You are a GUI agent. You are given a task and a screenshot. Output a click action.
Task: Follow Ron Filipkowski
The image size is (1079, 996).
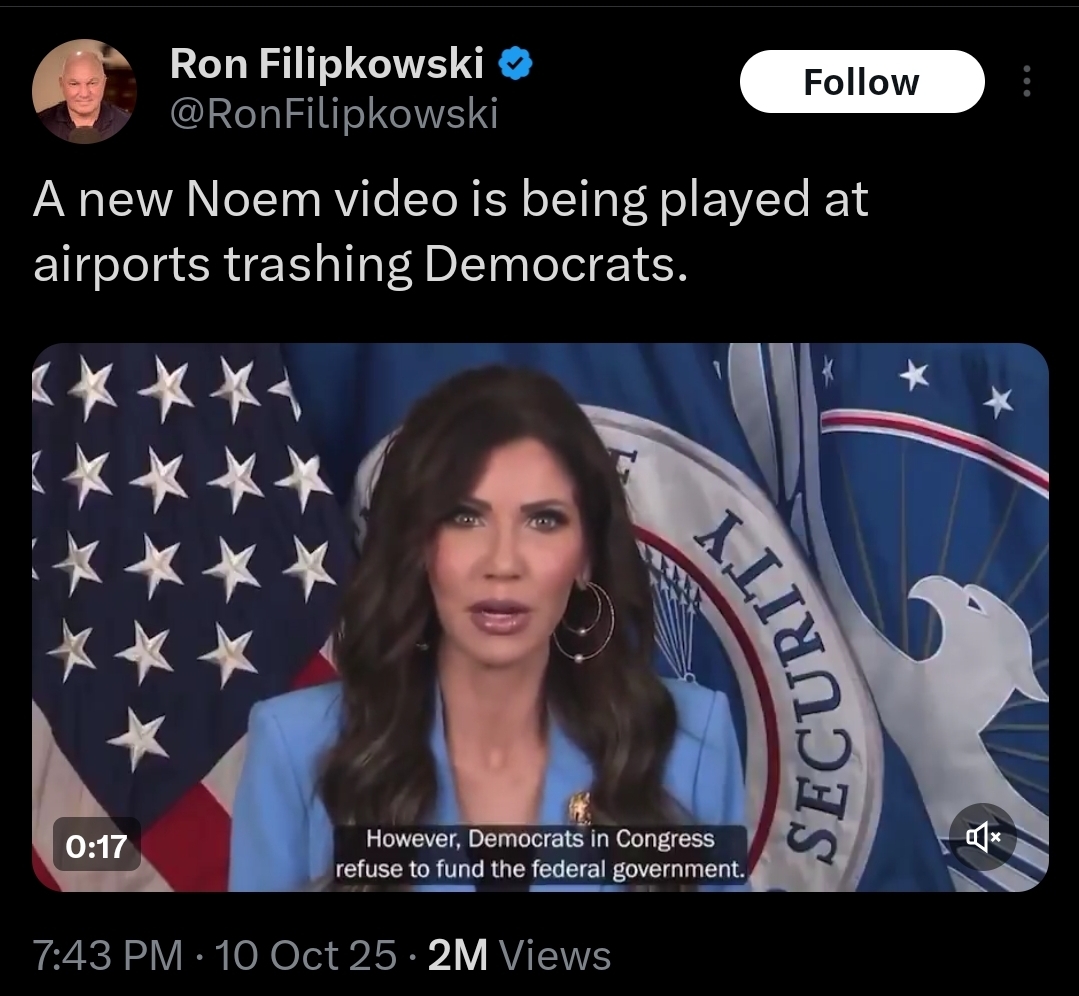click(862, 81)
